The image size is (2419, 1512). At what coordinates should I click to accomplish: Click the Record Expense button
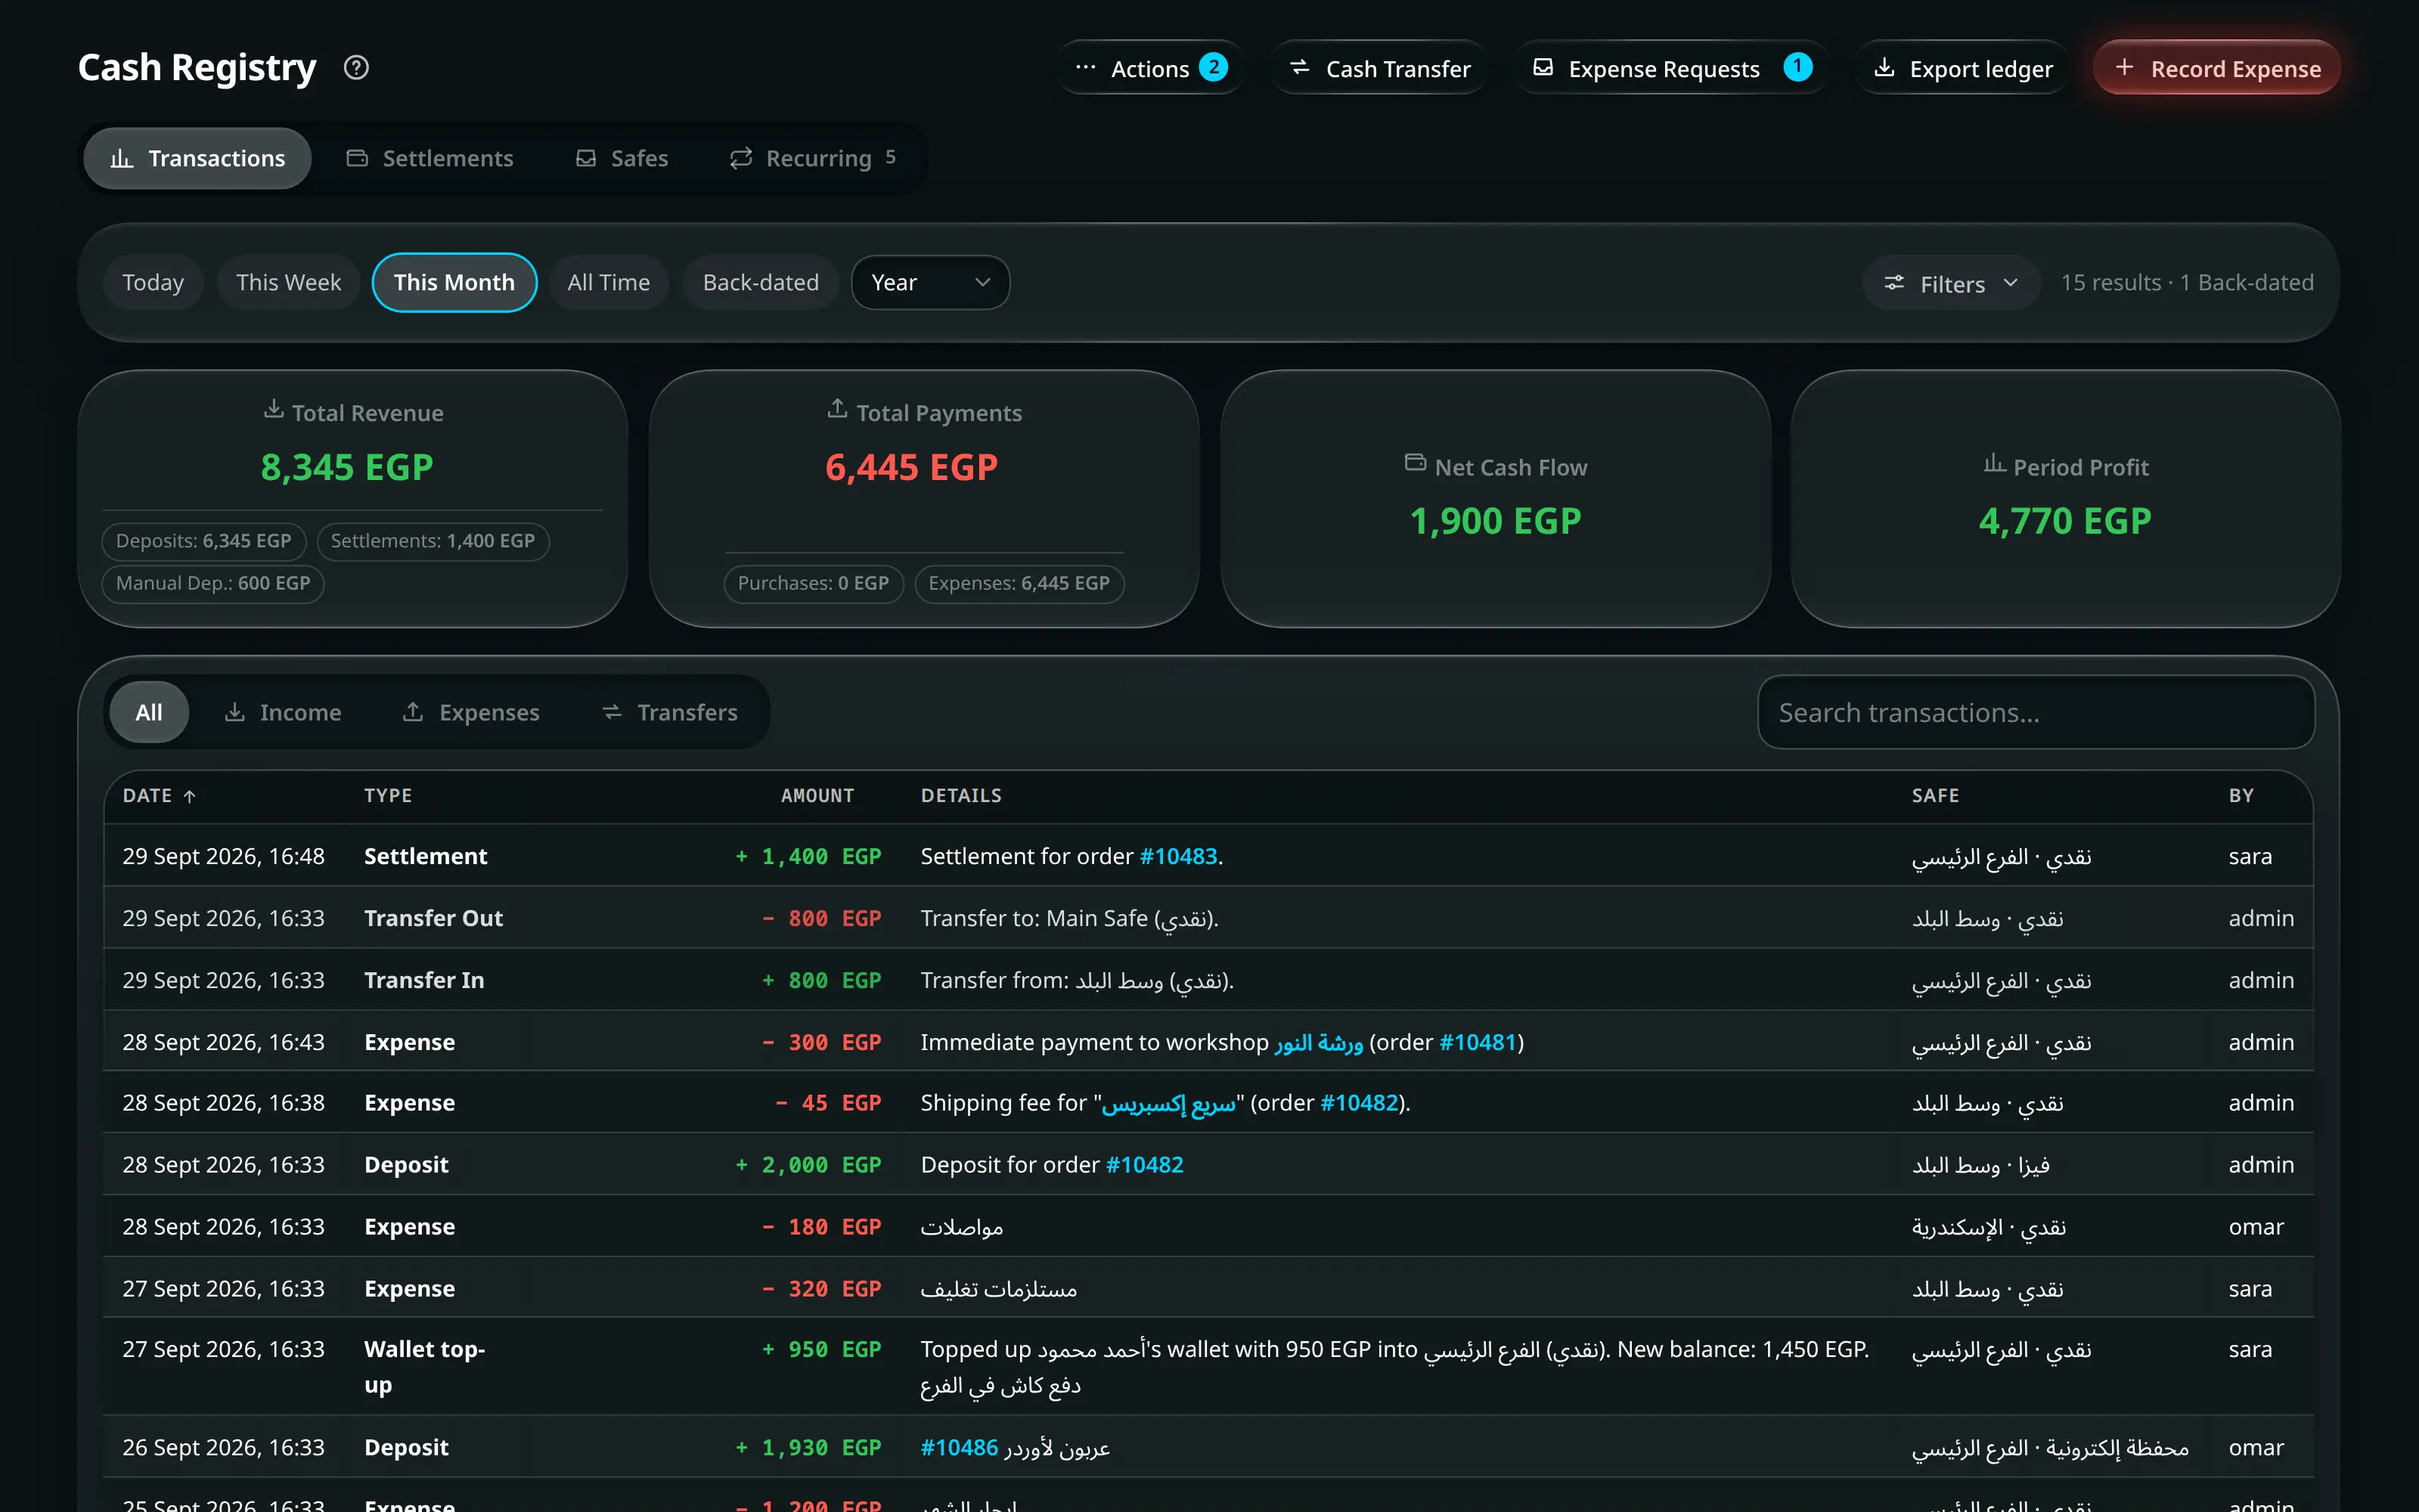[2216, 68]
